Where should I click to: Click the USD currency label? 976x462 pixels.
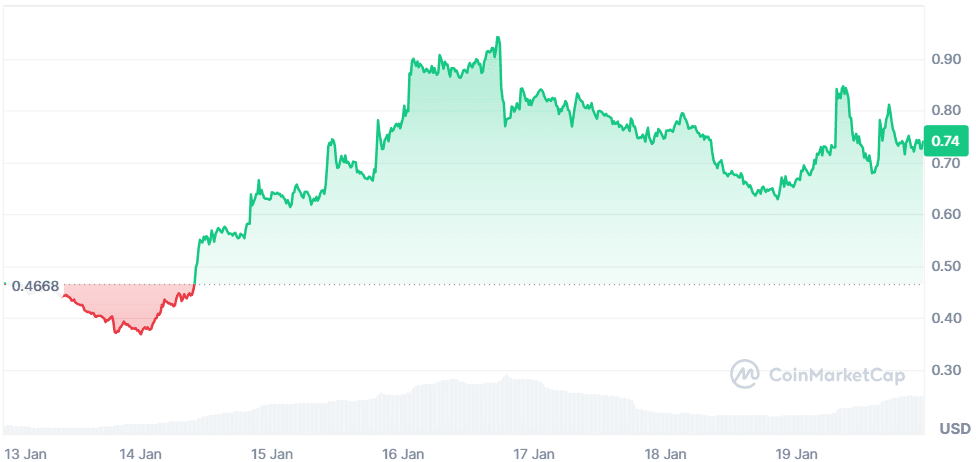click(954, 429)
